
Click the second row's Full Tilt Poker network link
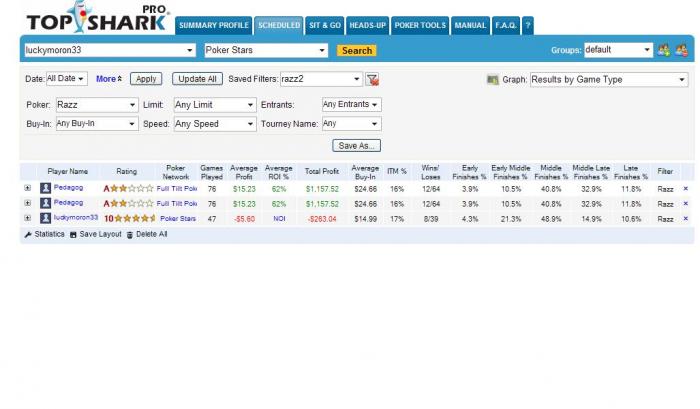(x=177, y=204)
